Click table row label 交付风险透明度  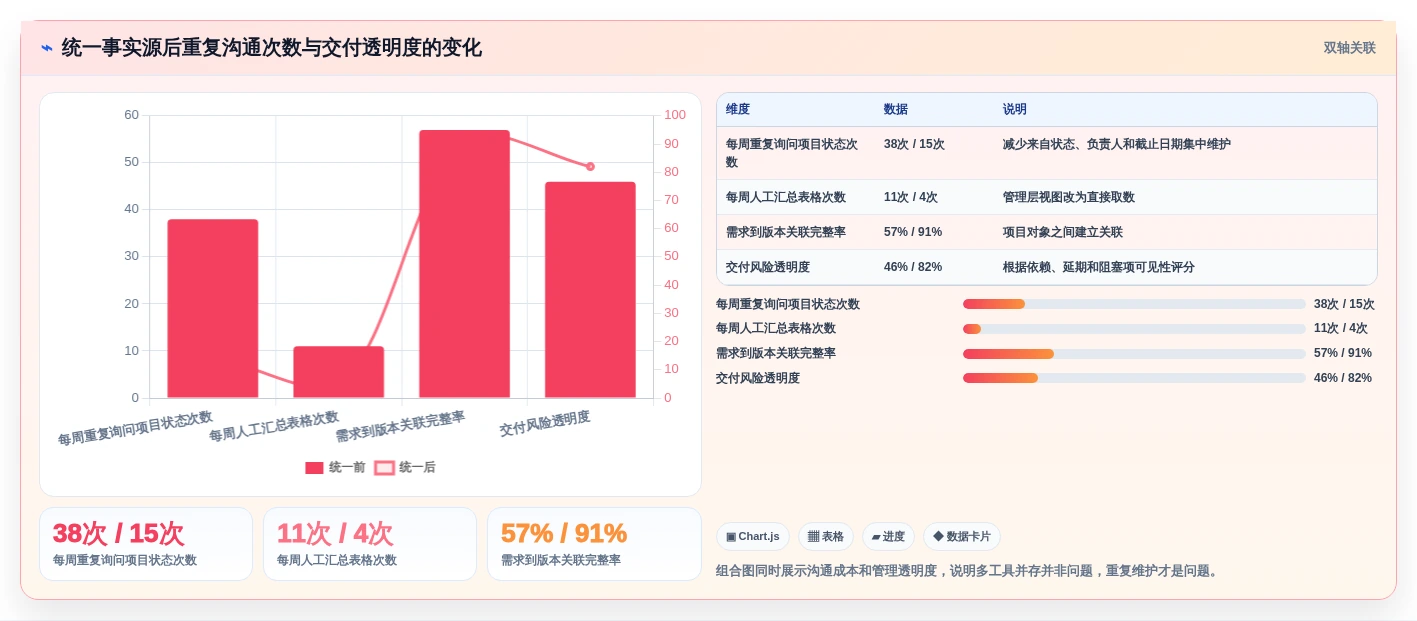tap(768, 267)
